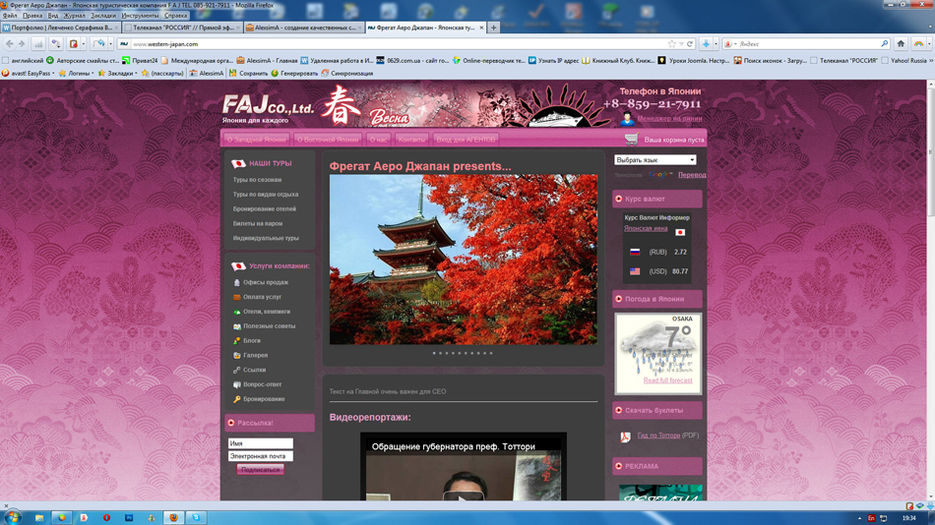This screenshot has height=525, width=935.
Task: Click the manager avatar icon in header
Action: click(x=627, y=118)
